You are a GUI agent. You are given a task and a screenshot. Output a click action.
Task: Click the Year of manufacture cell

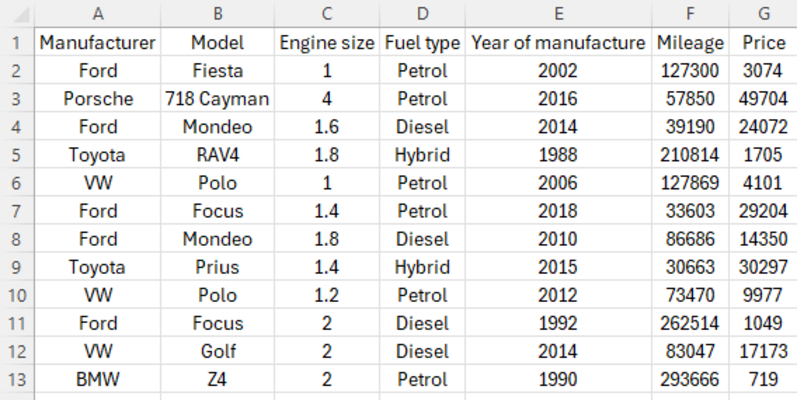click(558, 42)
